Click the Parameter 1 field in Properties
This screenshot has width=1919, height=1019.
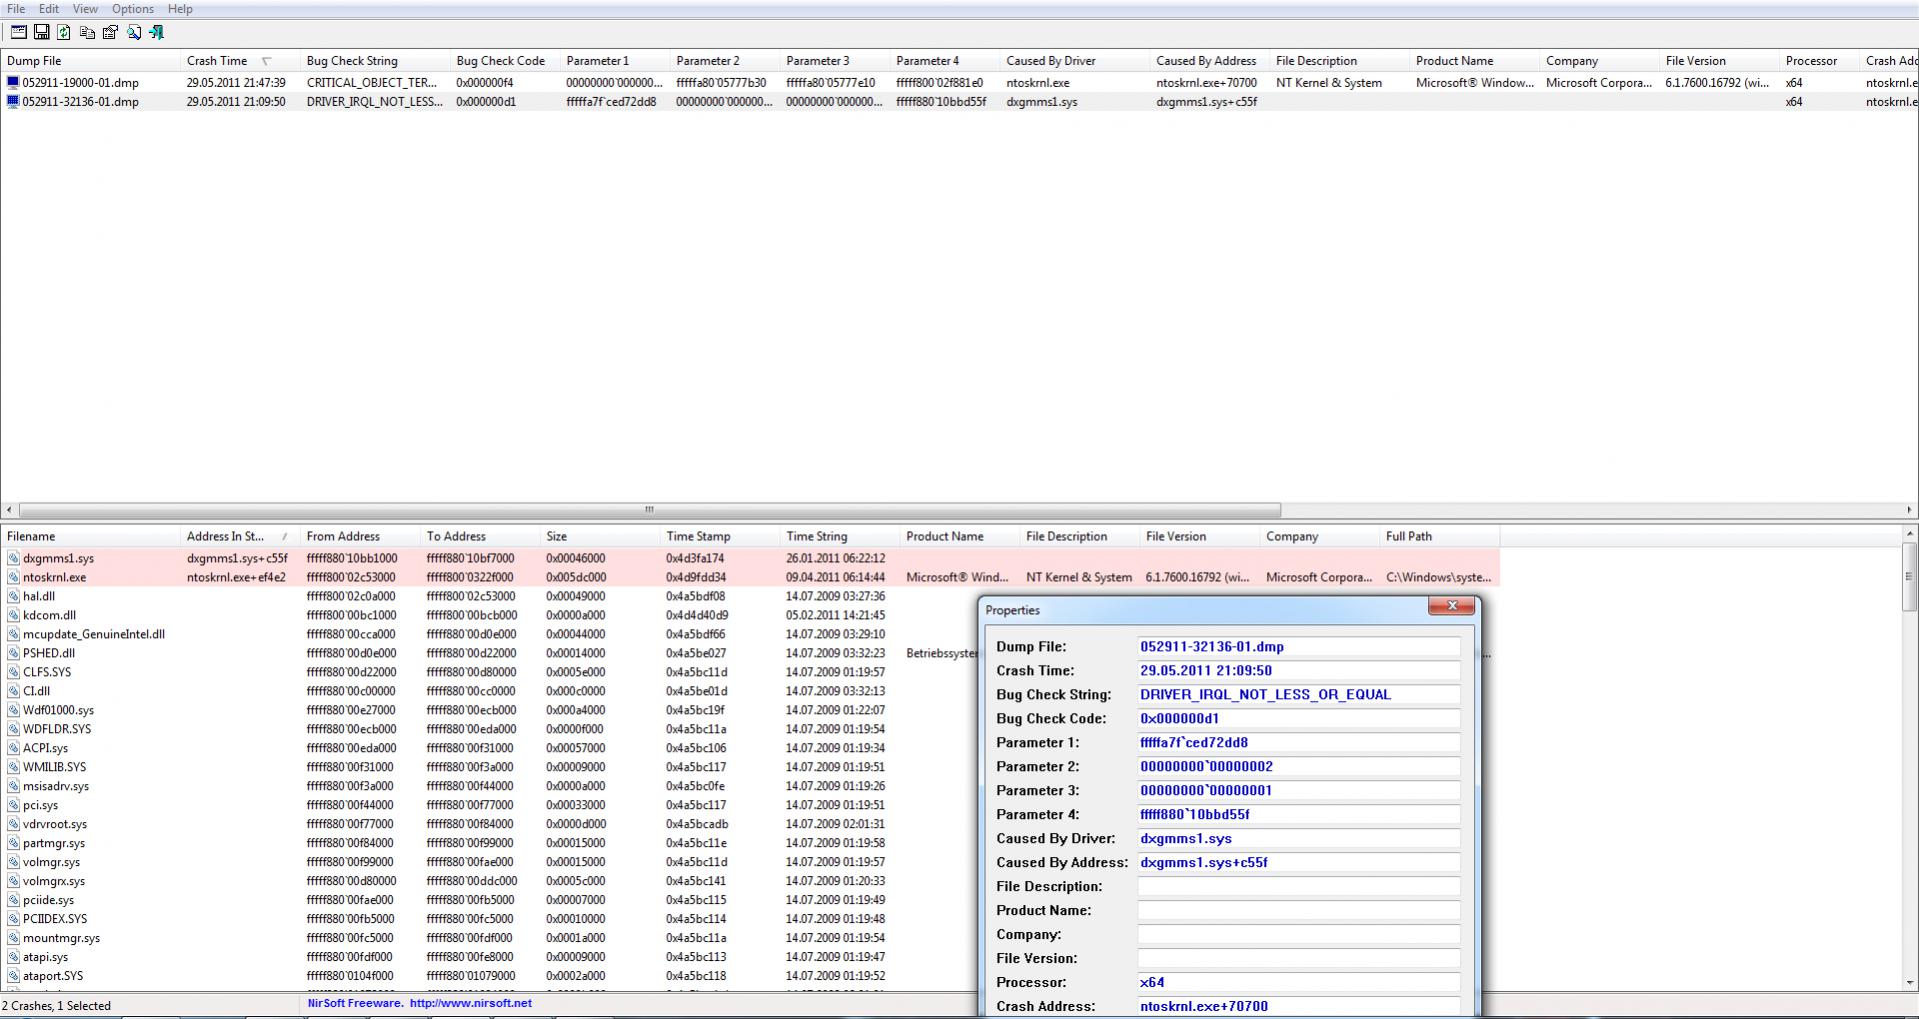click(1298, 743)
